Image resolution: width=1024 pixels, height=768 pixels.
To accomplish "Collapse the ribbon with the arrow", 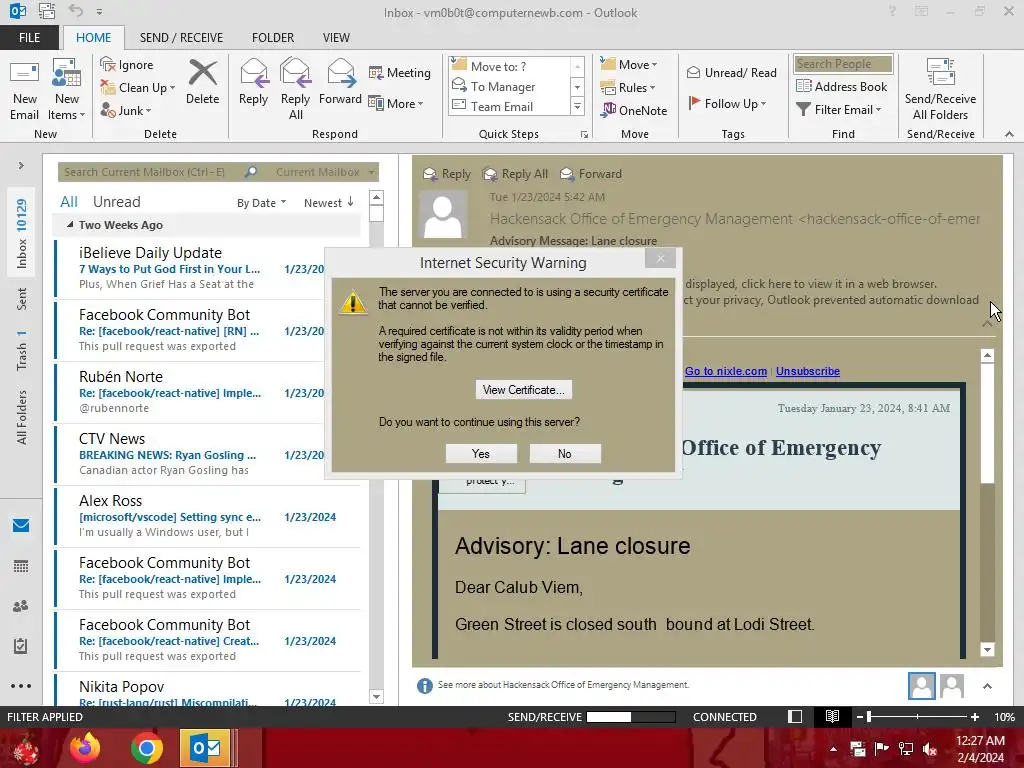I will coord(1009,134).
